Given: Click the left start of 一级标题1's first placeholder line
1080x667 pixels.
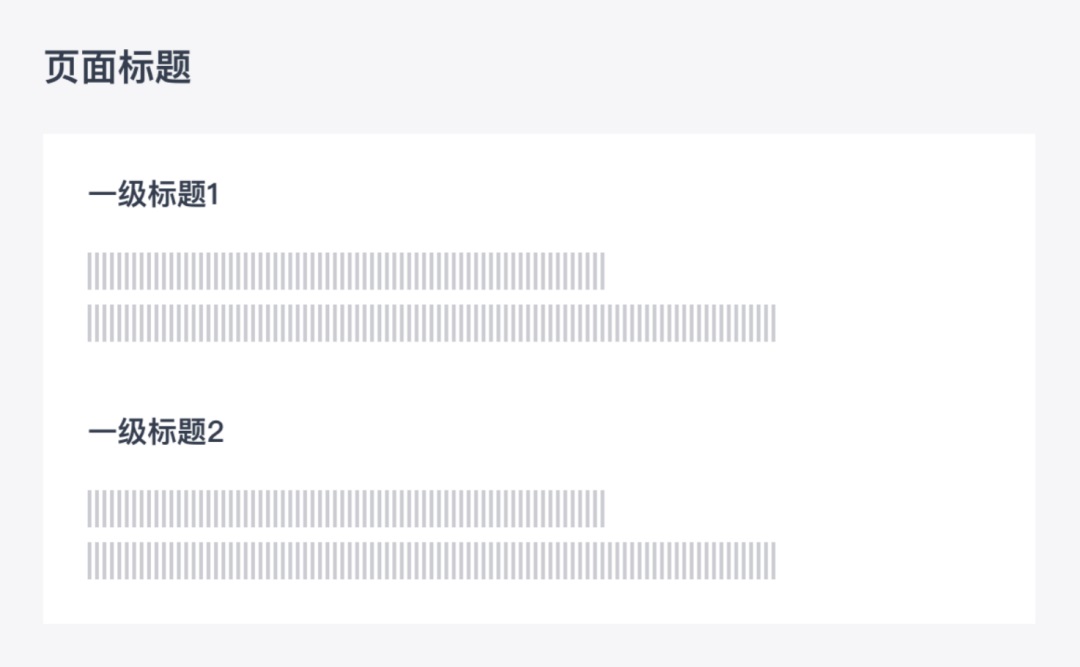Looking at the screenshot, I should point(94,271).
